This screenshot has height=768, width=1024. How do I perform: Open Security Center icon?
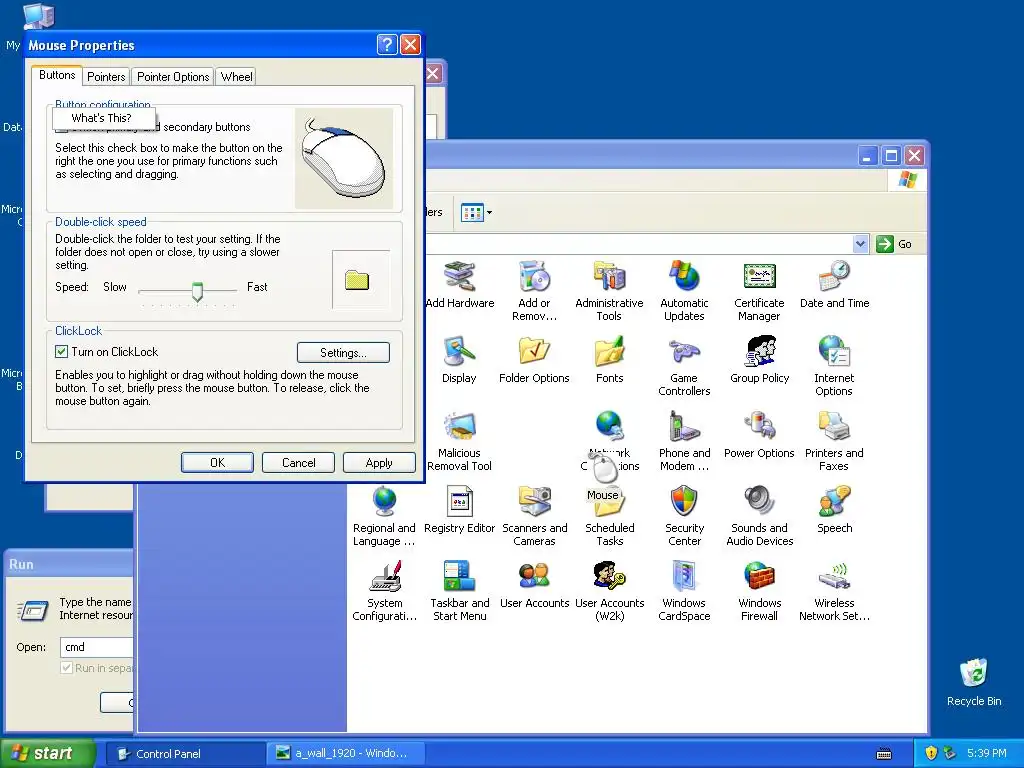[684, 516]
